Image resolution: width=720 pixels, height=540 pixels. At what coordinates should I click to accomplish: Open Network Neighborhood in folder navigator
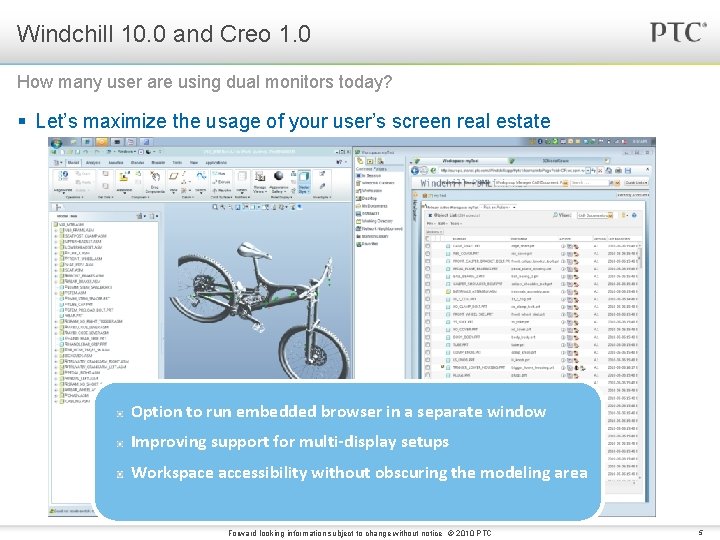[x=379, y=229]
